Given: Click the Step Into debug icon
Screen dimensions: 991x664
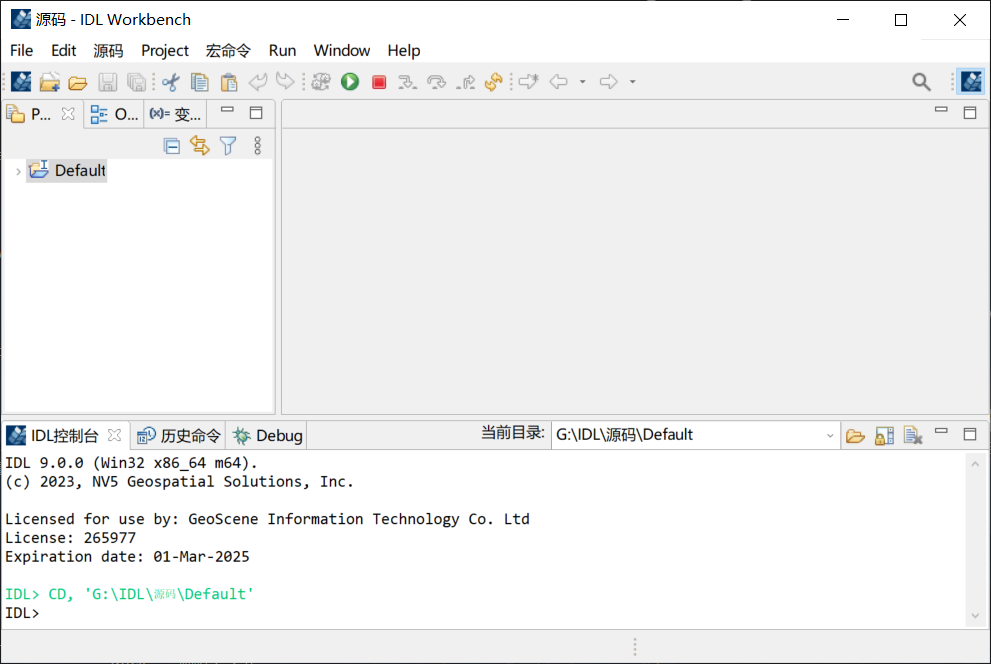Looking at the screenshot, I should point(408,82).
